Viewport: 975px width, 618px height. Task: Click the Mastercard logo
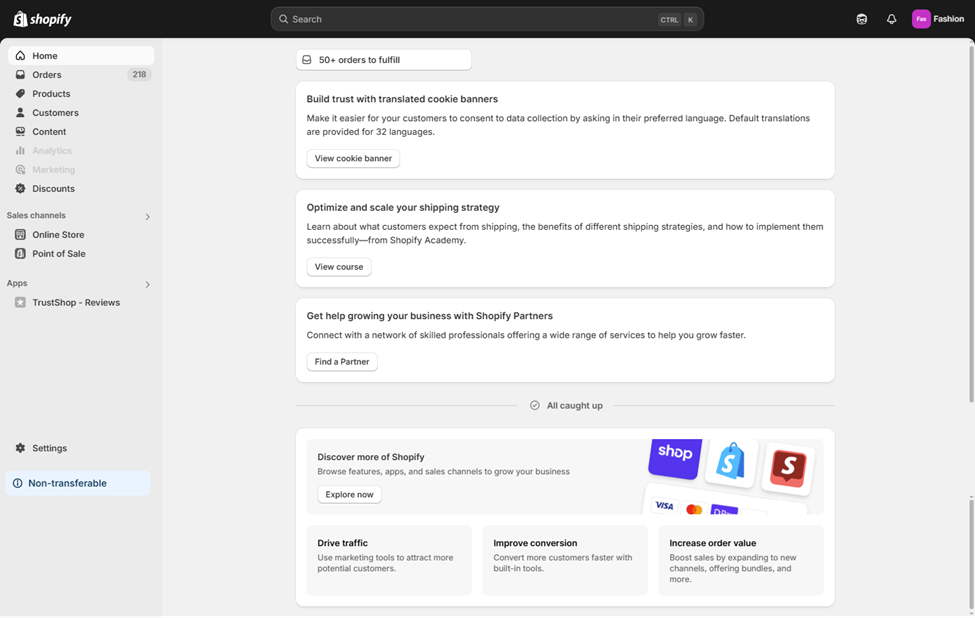(x=694, y=509)
